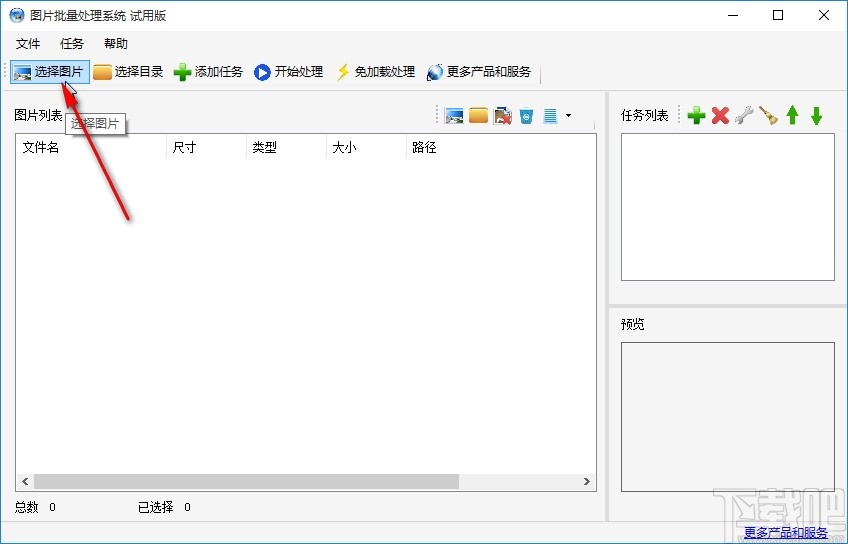The width and height of the screenshot is (848, 544).
Task: Click the broom clear-tasks icon
Action: (x=768, y=115)
